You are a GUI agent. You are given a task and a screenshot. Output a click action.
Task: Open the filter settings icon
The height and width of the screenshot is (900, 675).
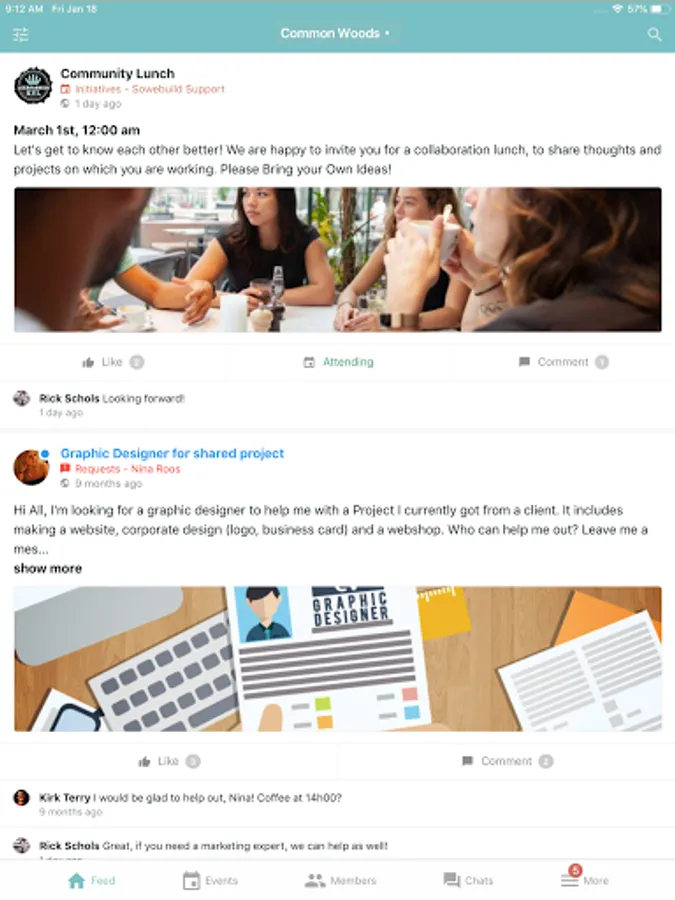click(21, 35)
